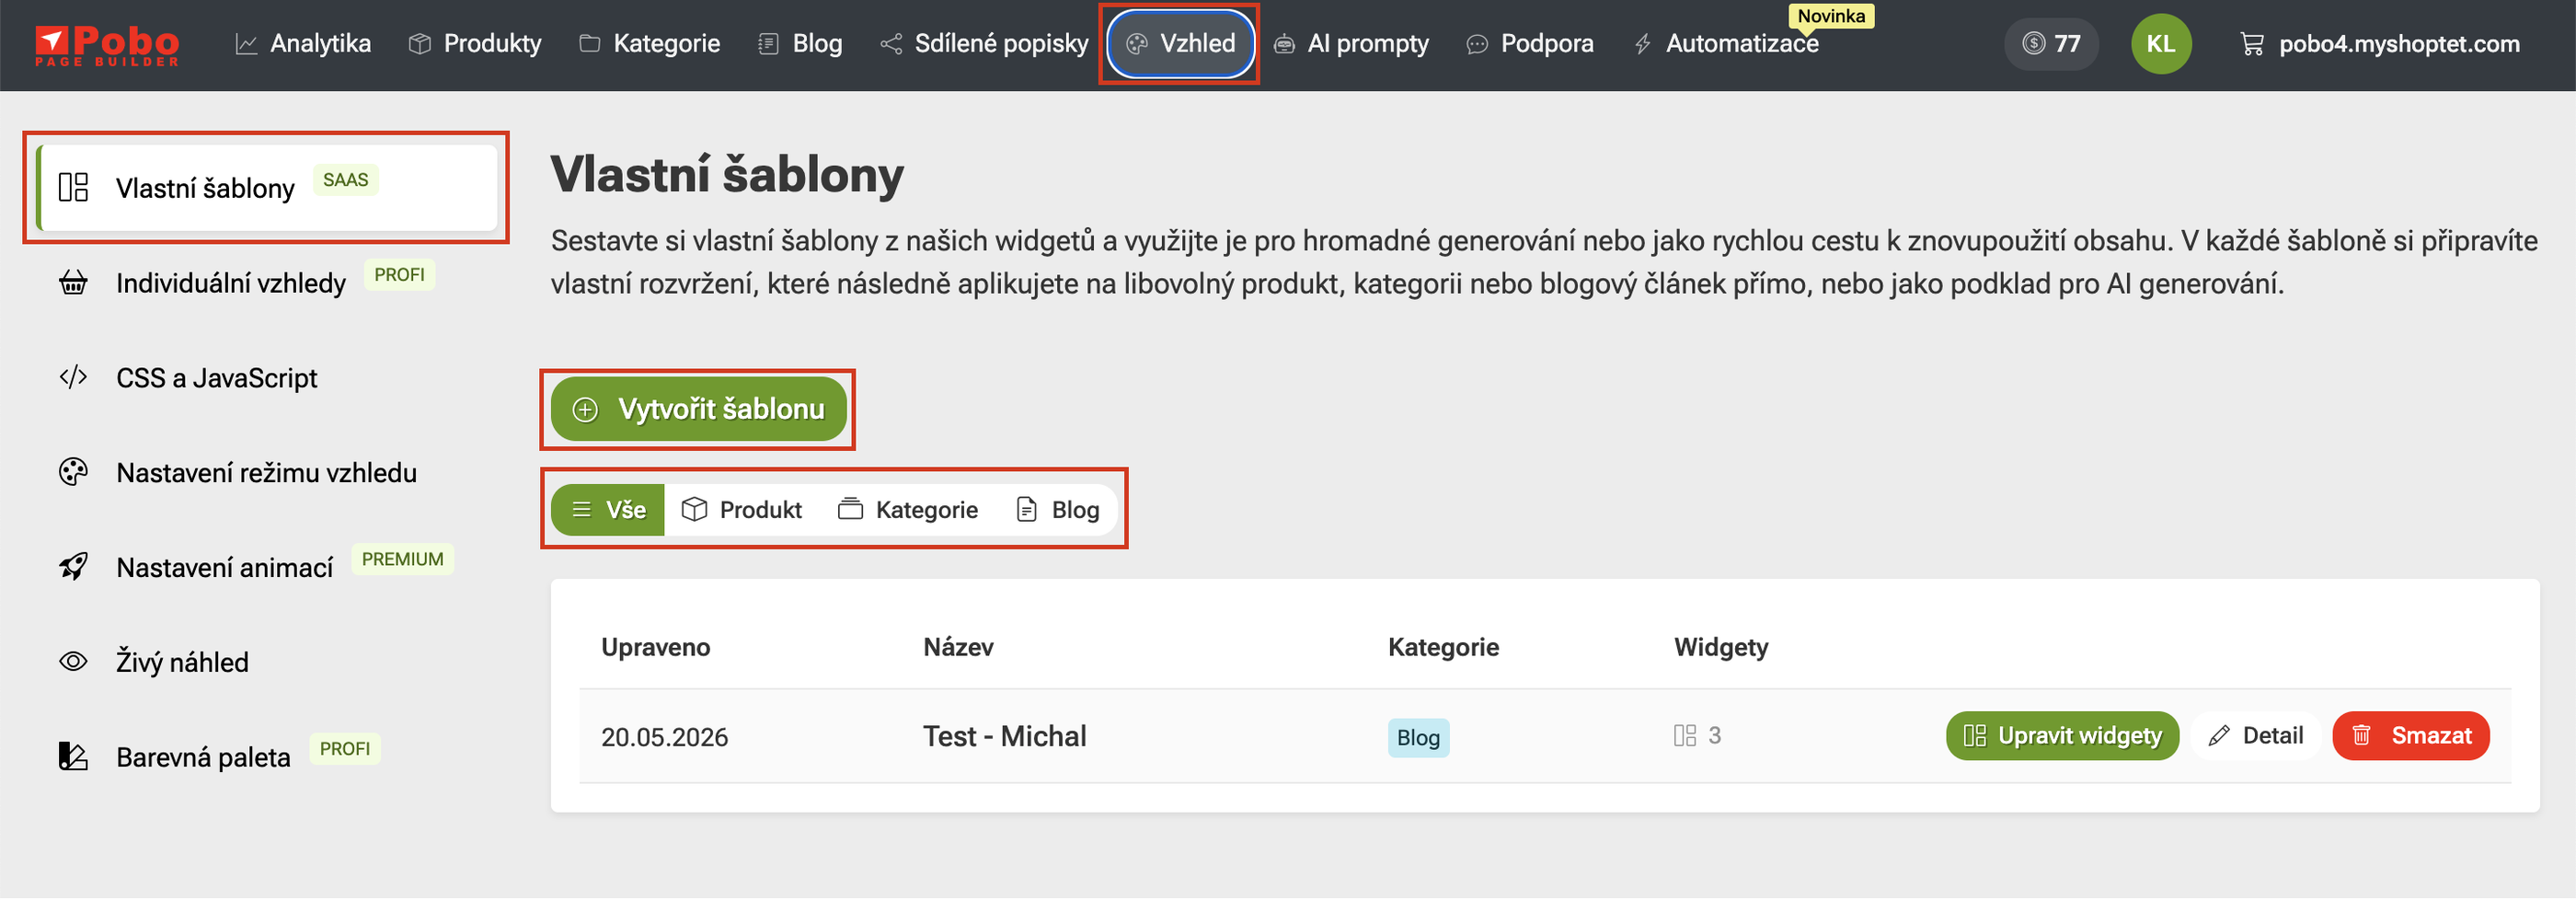Open Blog in the top navigation
The height and width of the screenshot is (900, 2576).
tap(800, 44)
